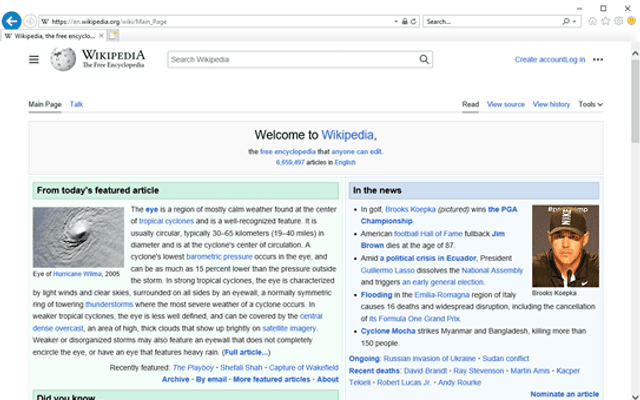
Task: Select the Main Page tab
Action: pyautogui.click(x=45, y=104)
